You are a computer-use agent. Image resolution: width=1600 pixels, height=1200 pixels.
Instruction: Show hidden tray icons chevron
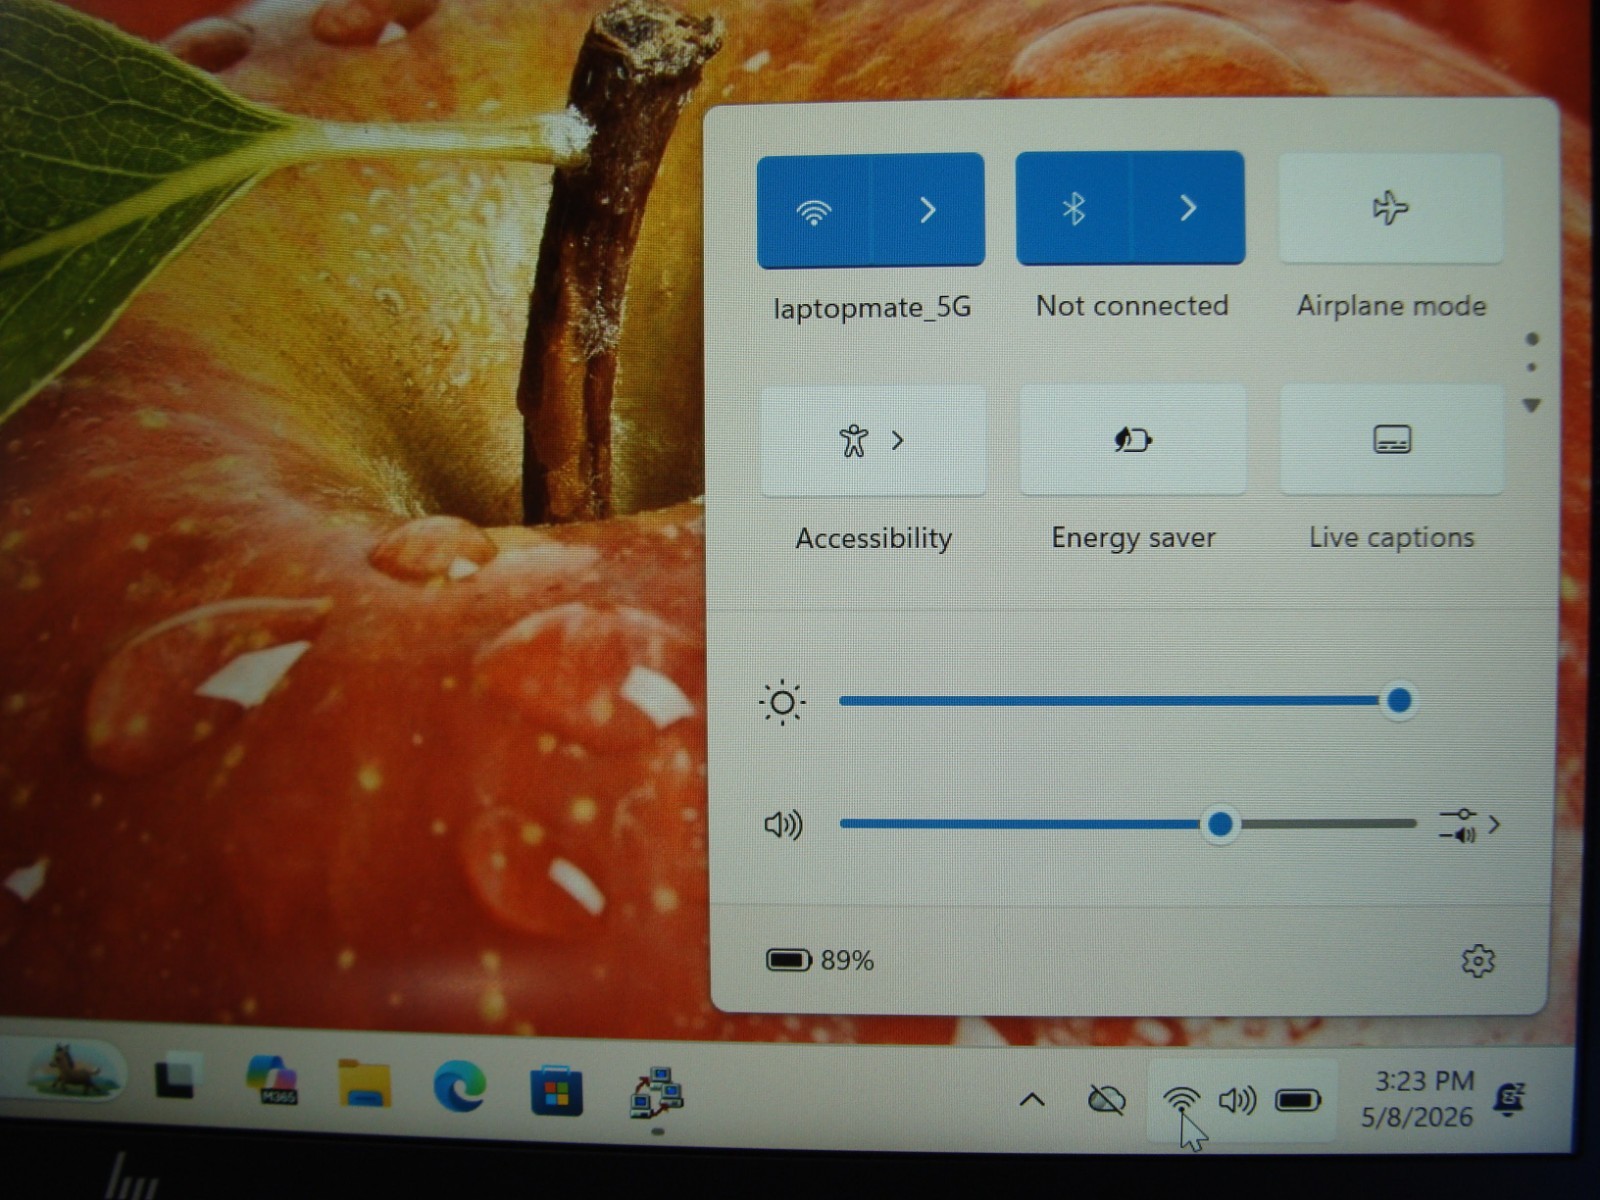point(1032,1100)
